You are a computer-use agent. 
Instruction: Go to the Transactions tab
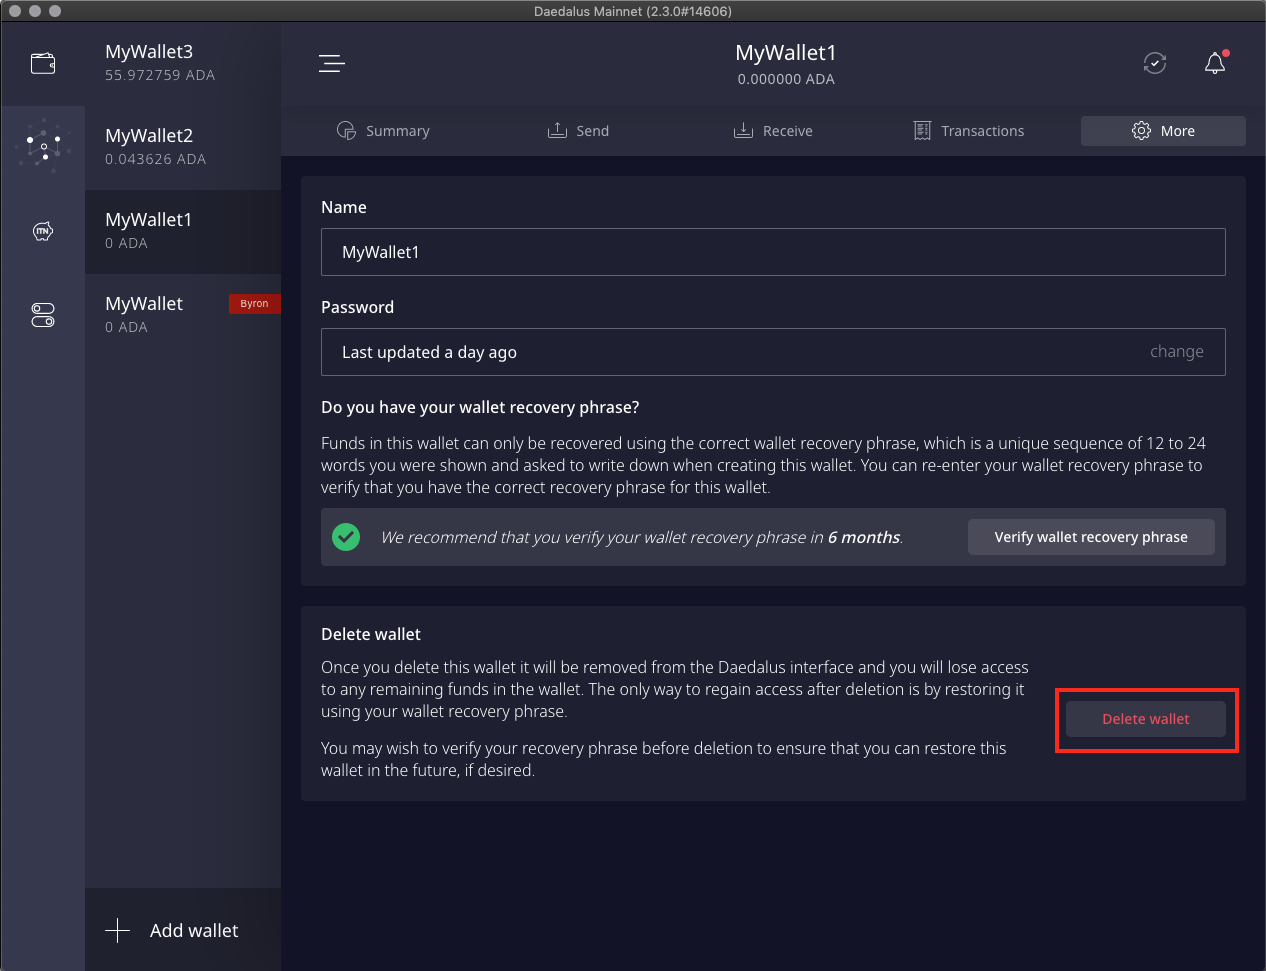(969, 131)
